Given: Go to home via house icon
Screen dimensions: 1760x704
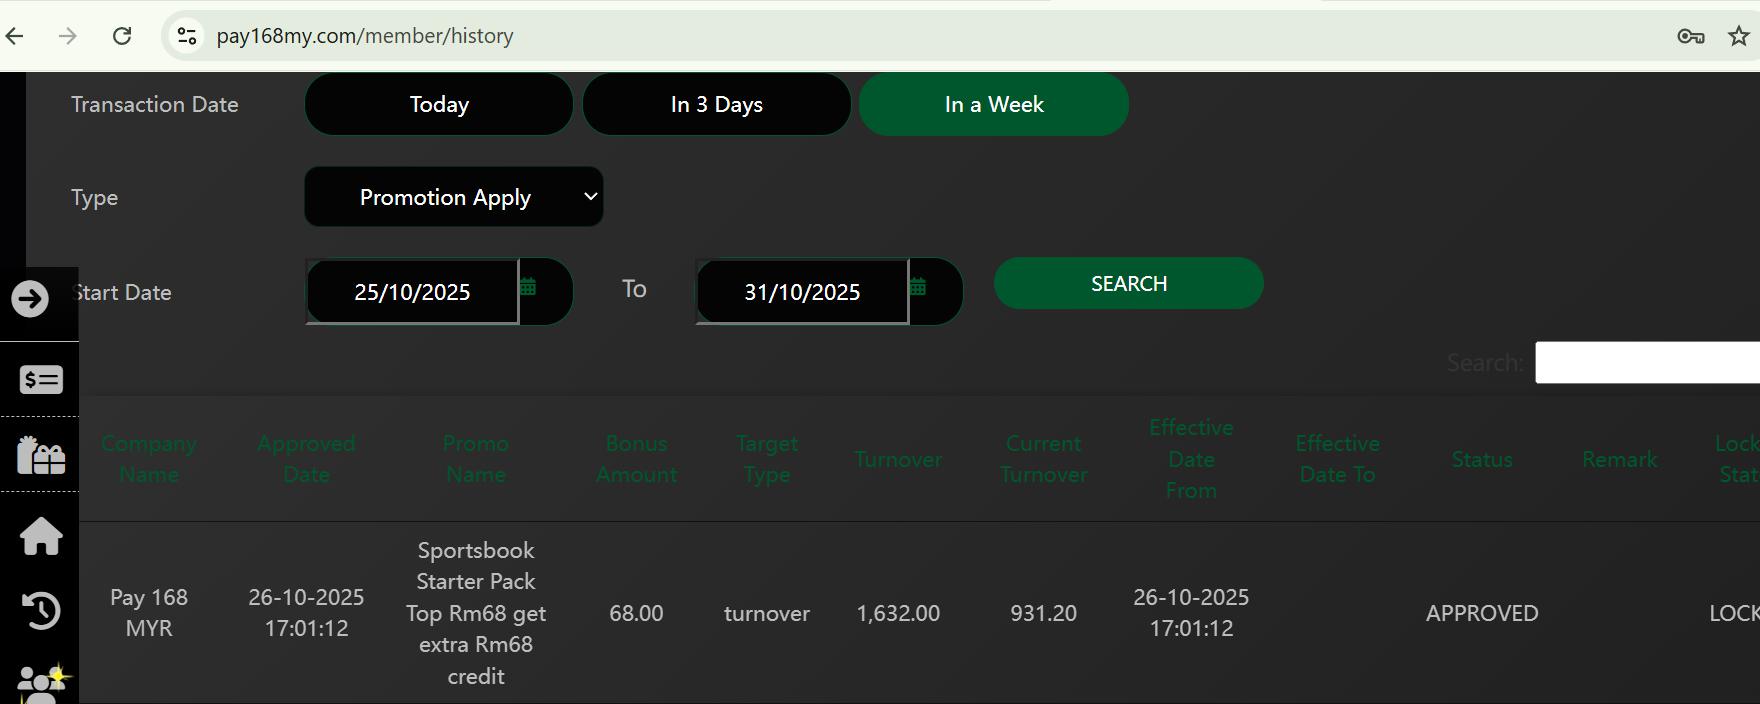Looking at the screenshot, I should click(41, 536).
